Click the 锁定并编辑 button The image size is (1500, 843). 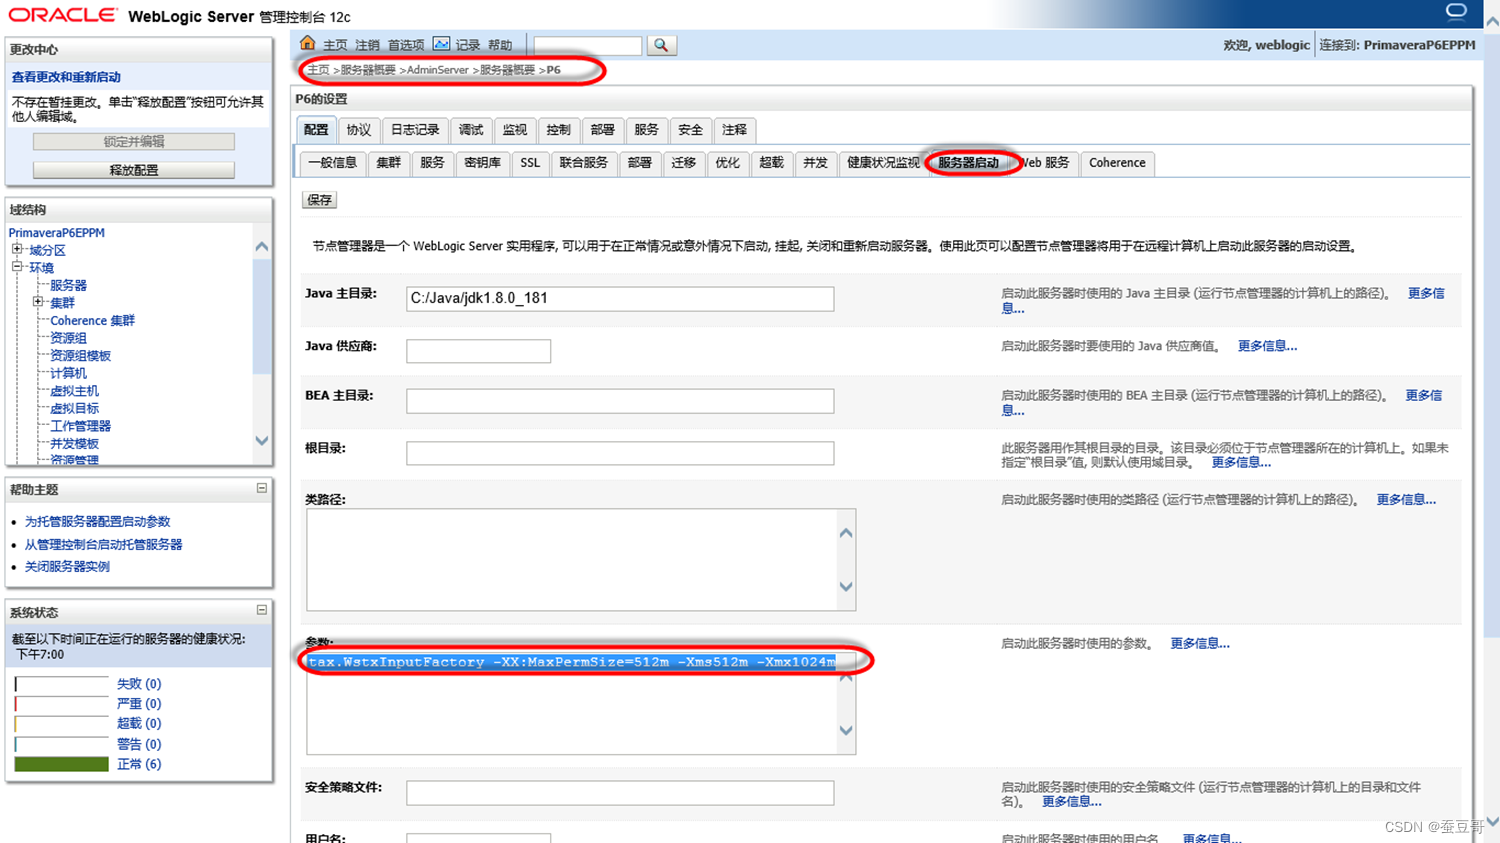pos(134,142)
